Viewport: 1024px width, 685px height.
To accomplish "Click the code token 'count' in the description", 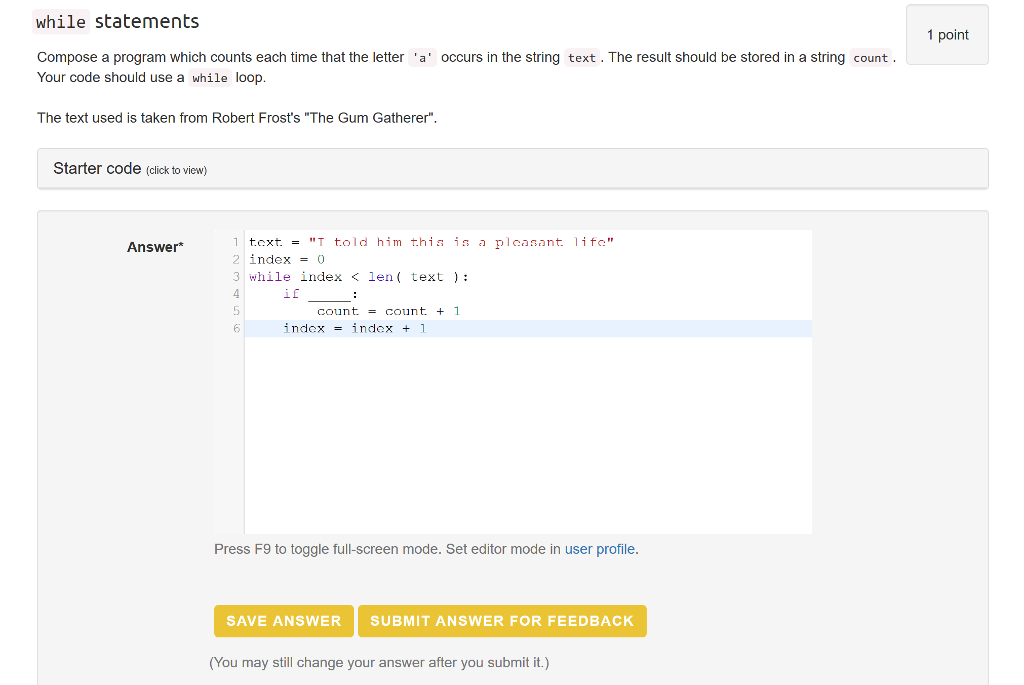I will tap(870, 57).
